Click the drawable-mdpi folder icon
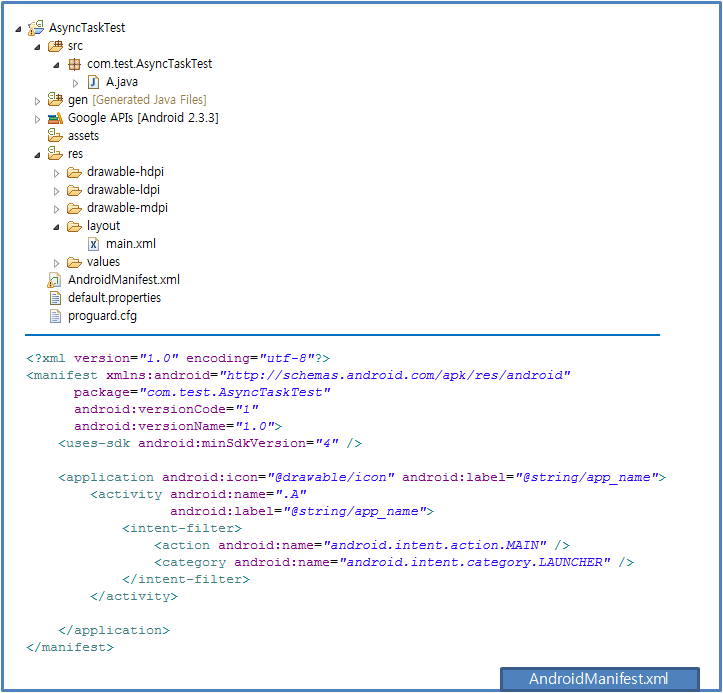This screenshot has height=693, width=723. (x=74, y=208)
